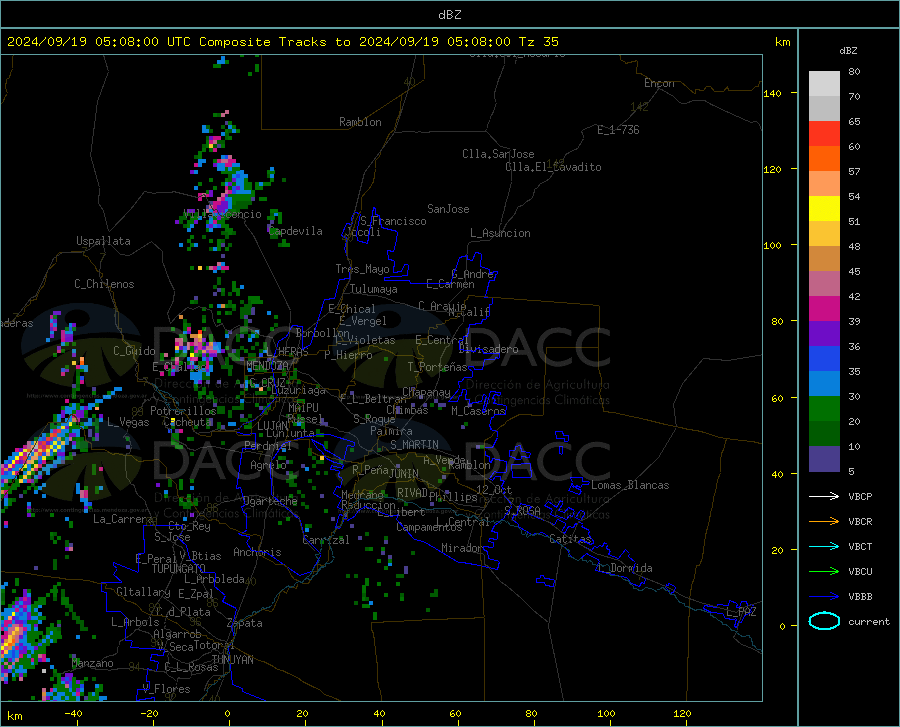This screenshot has height=727, width=900.
Task: Click the orange VBCR arrow legend icon
Action: coord(824,522)
